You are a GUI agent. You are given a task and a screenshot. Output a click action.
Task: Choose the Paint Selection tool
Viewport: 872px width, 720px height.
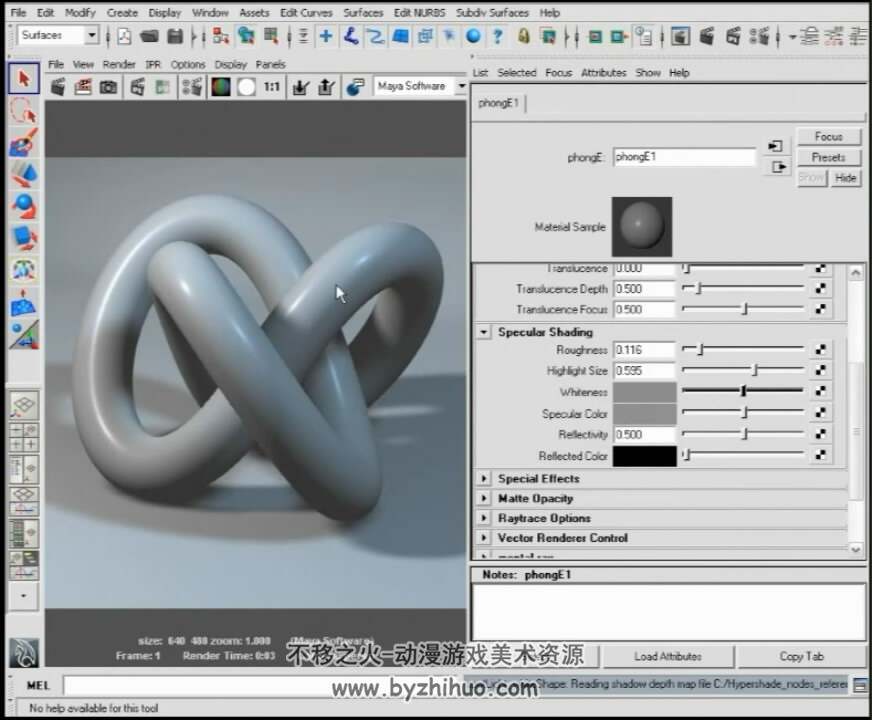[x=23, y=142]
